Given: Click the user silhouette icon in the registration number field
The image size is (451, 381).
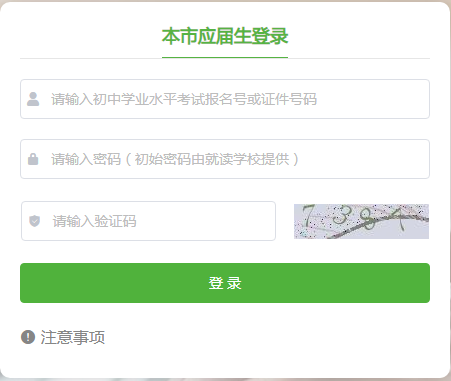Looking at the screenshot, I should pyautogui.click(x=33, y=99).
